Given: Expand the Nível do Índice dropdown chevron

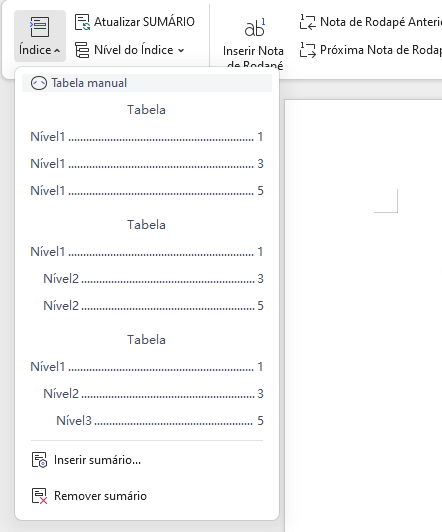Looking at the screenshot, I should tap(181, 51).
